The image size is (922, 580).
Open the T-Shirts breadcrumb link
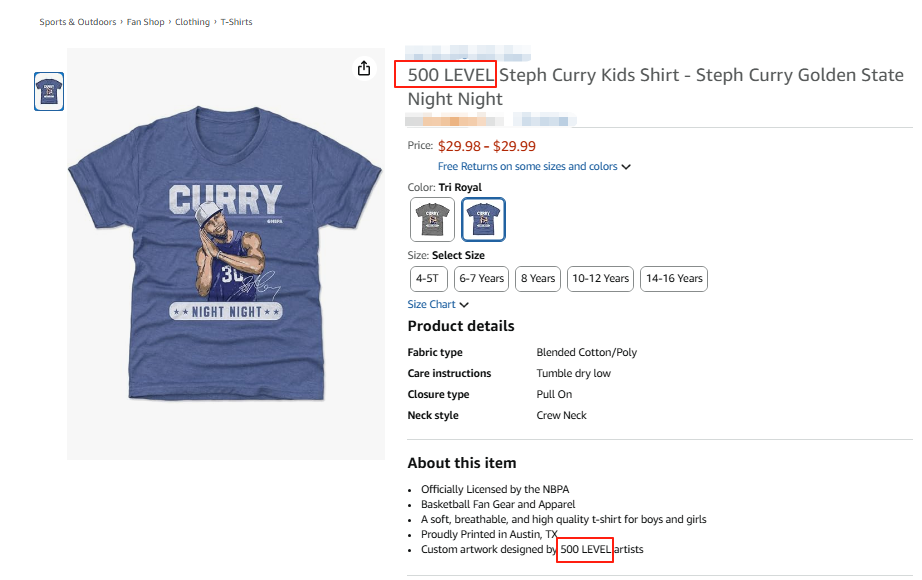point(237,22)
